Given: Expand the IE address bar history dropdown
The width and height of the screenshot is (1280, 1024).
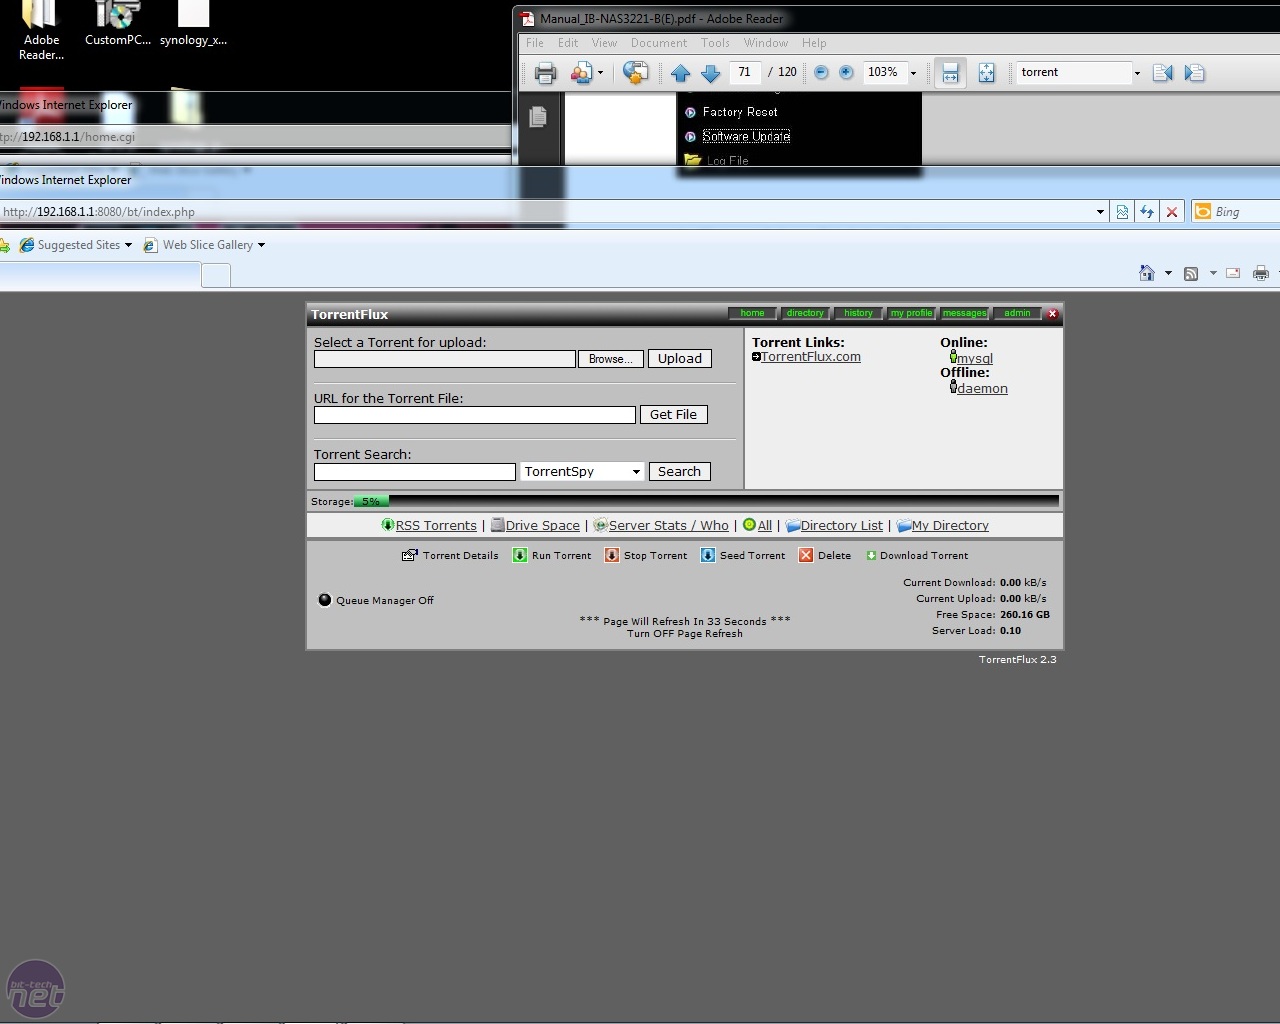Looking at the screenshot, I should (x=1100, y=212).
